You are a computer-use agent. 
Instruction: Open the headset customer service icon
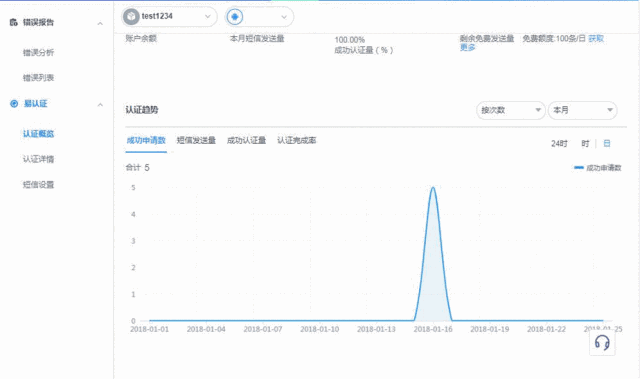(x=602, y=343)
